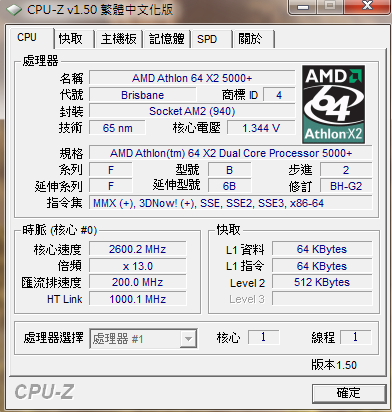This screenshot has width=392, height=412.
Task: Click the extended model value 6B
Action: 229,186
